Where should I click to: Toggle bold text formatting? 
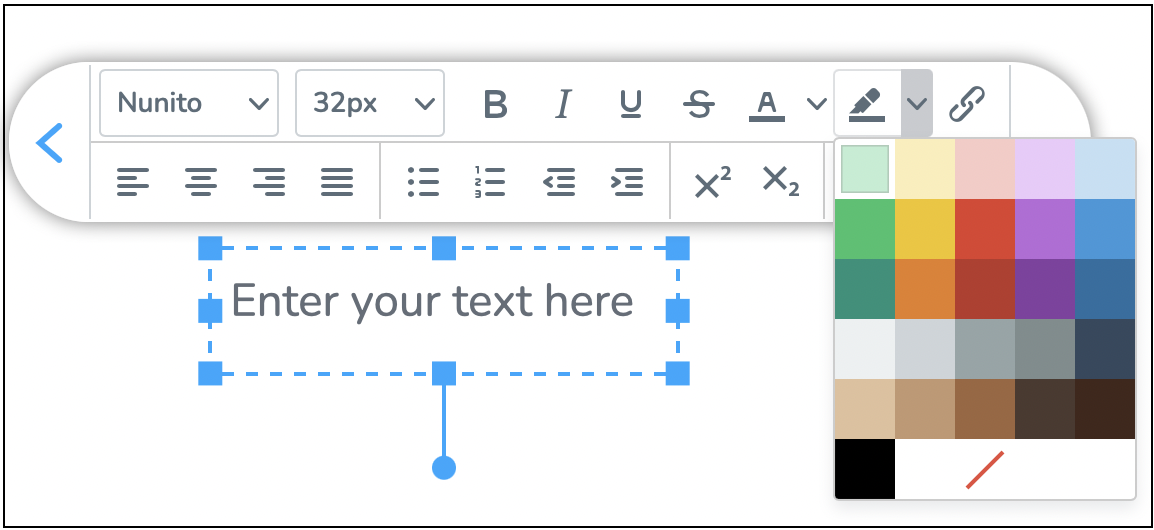click(x=495, y=103)
